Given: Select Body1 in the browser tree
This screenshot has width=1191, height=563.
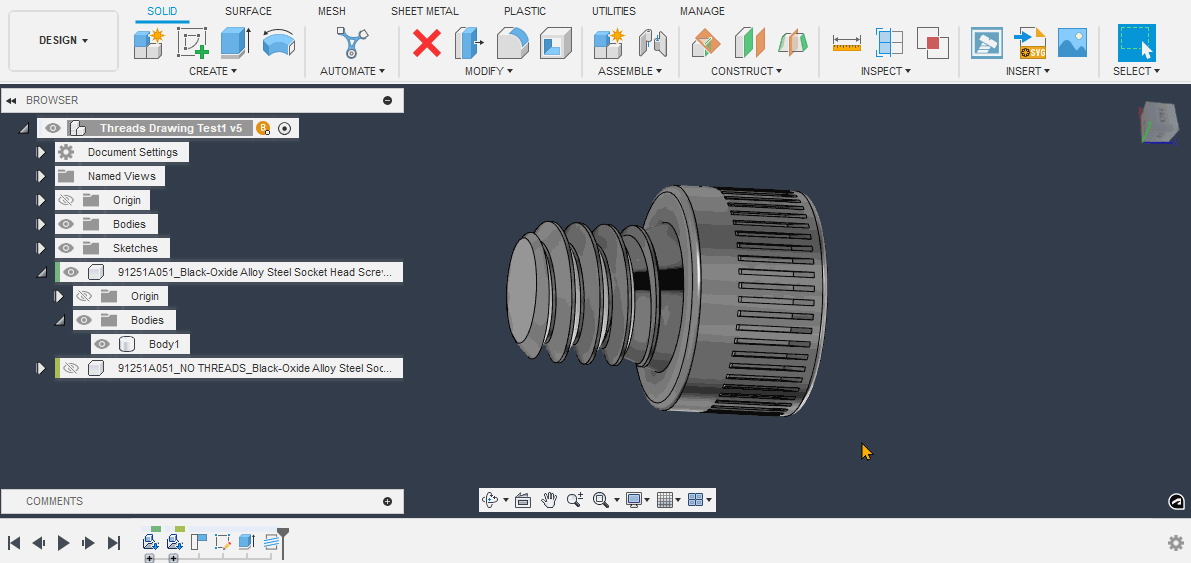Looking at the screenshot, I should click(x=164, y=344).
